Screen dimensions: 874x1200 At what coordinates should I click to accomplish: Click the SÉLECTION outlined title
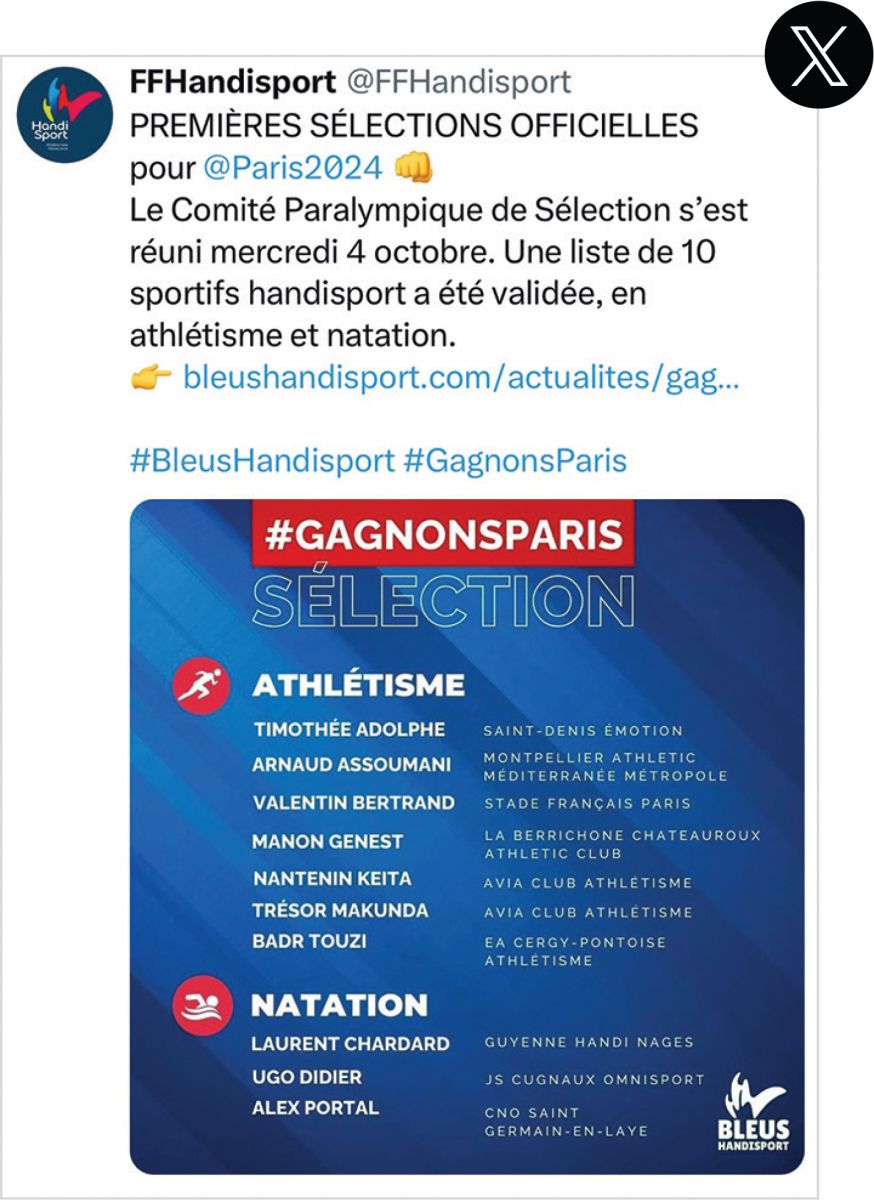pyautogui.click(x=443, y=602)
